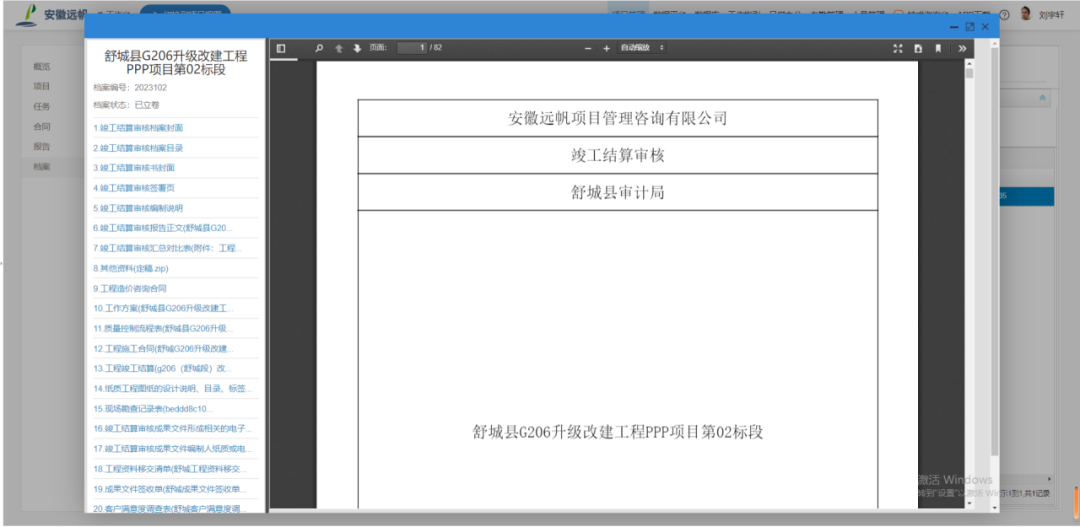Open 9.工程造价咨询合同 file link

click(x=130, y=288)
